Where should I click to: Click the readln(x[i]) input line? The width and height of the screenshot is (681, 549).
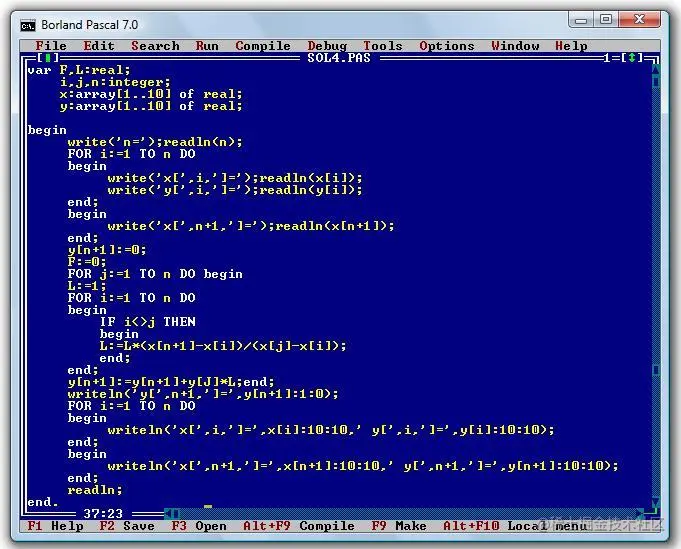click(235, 178)
